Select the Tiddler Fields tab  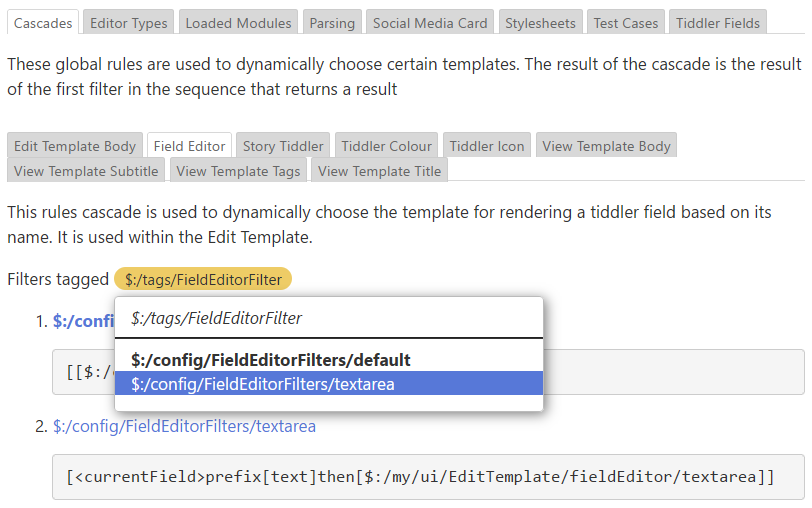pos(718,23)
